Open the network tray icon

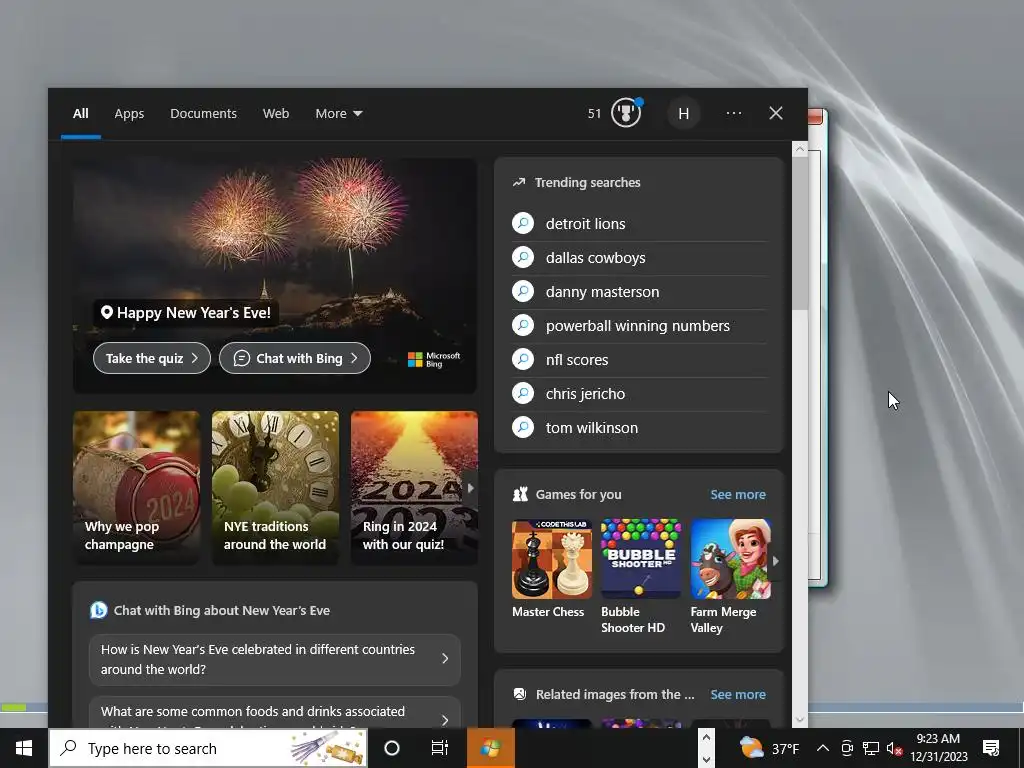click(x=871, y=748)
